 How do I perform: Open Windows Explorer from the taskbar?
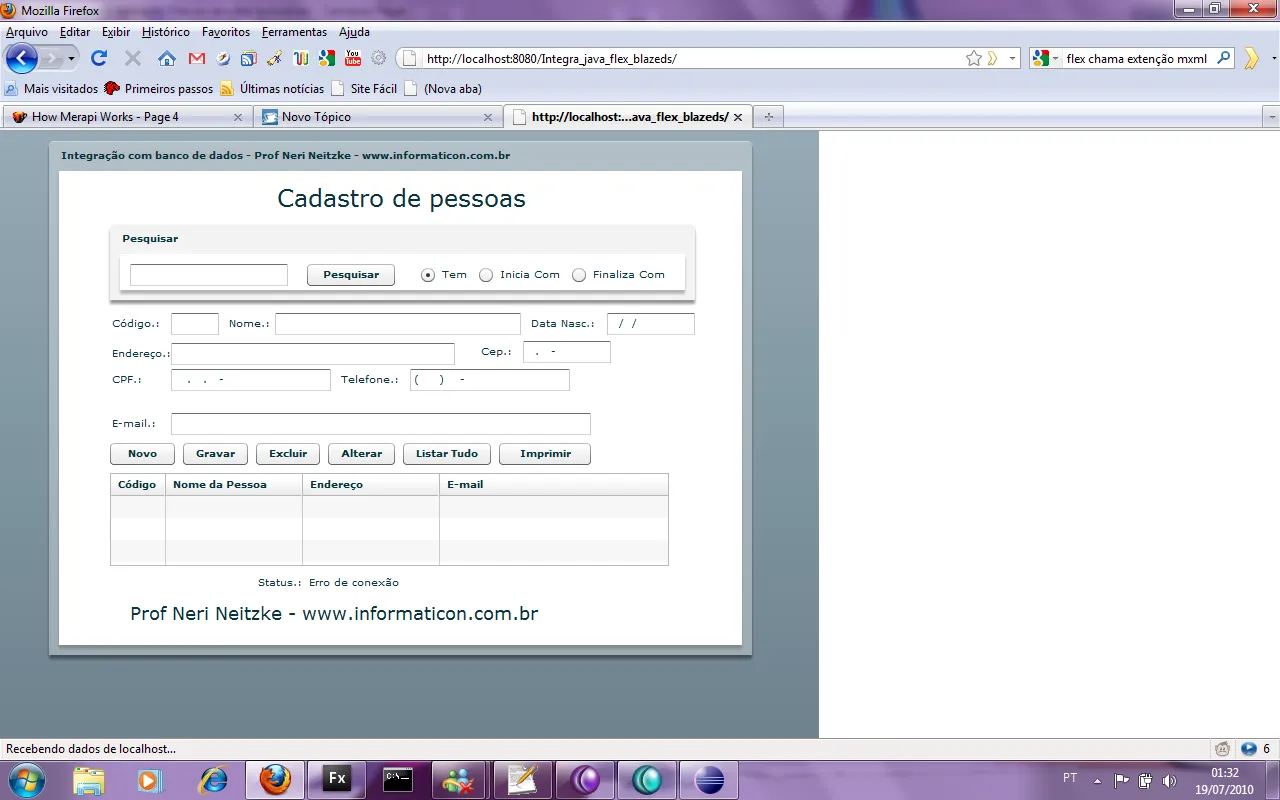coord(89,779)
